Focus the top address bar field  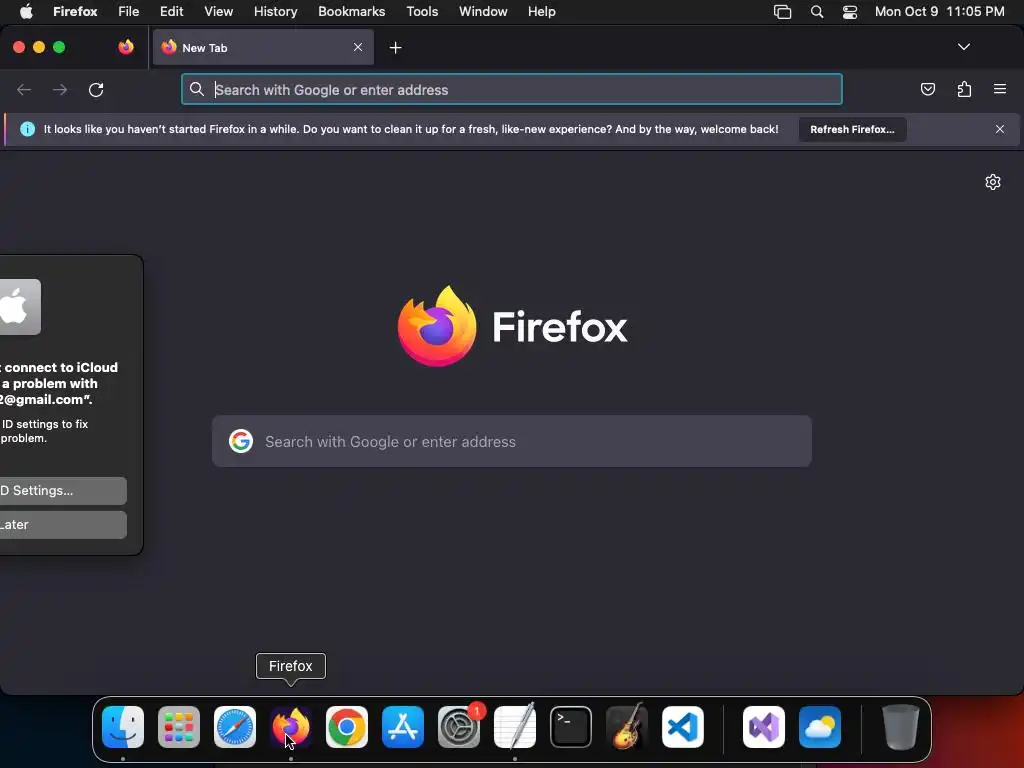[x=511, y=89]
